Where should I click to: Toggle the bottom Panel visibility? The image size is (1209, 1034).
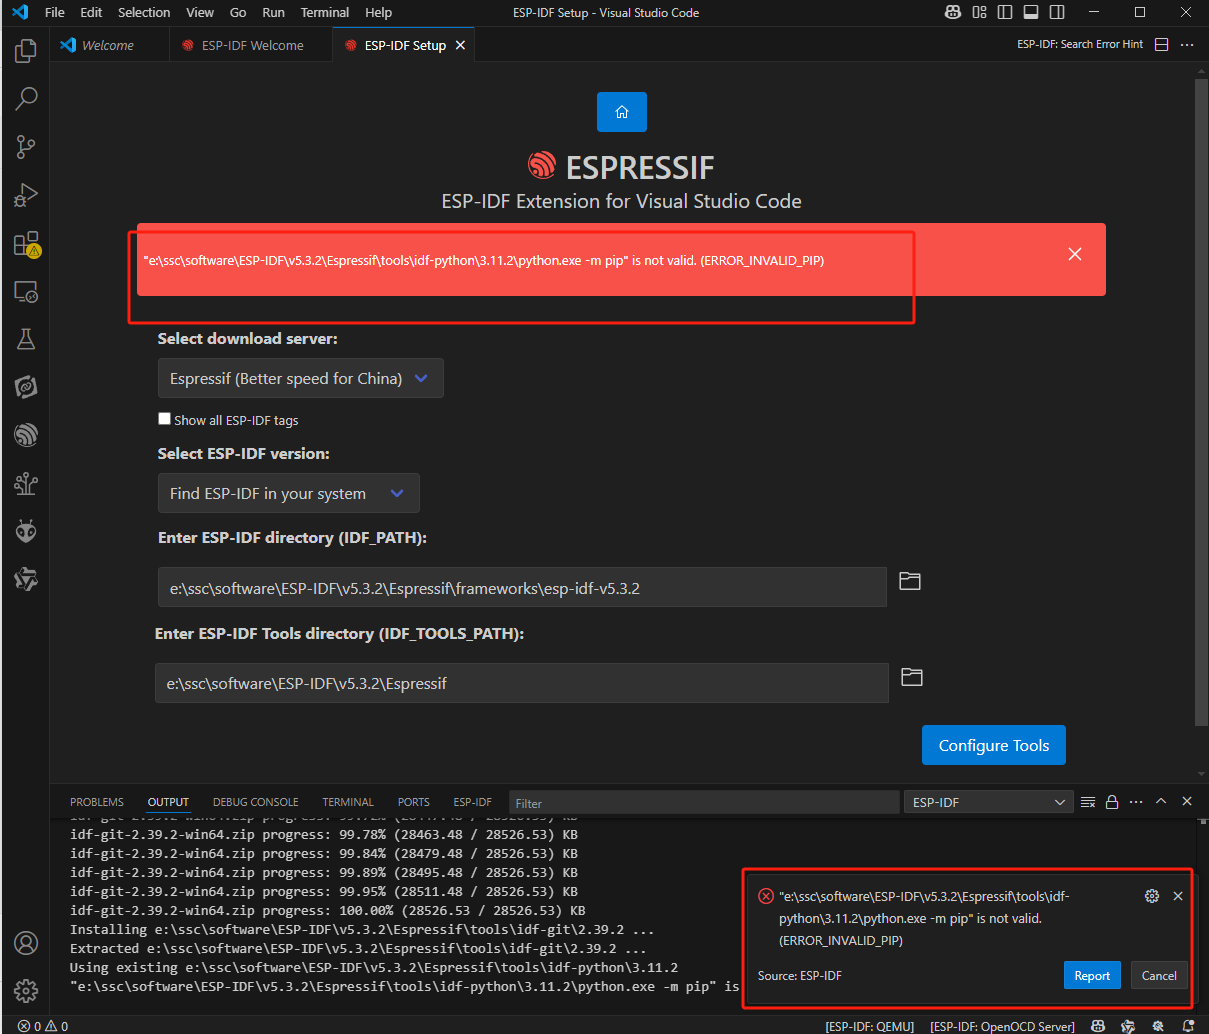(1031, 12)
